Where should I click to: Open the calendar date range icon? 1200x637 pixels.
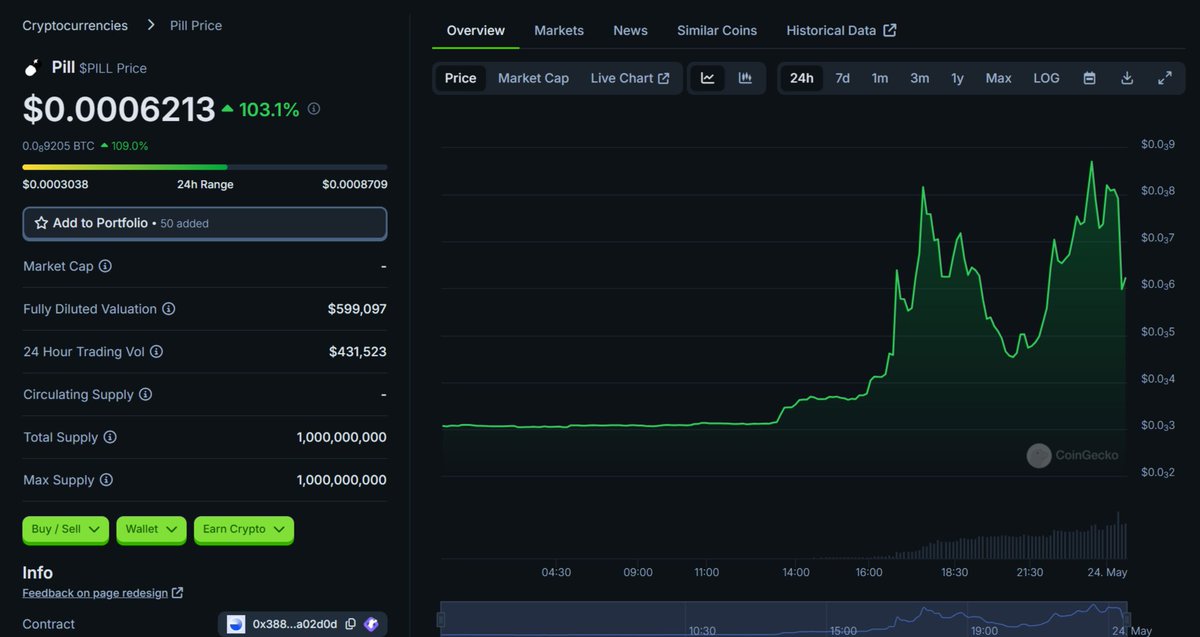[1090, 78]
